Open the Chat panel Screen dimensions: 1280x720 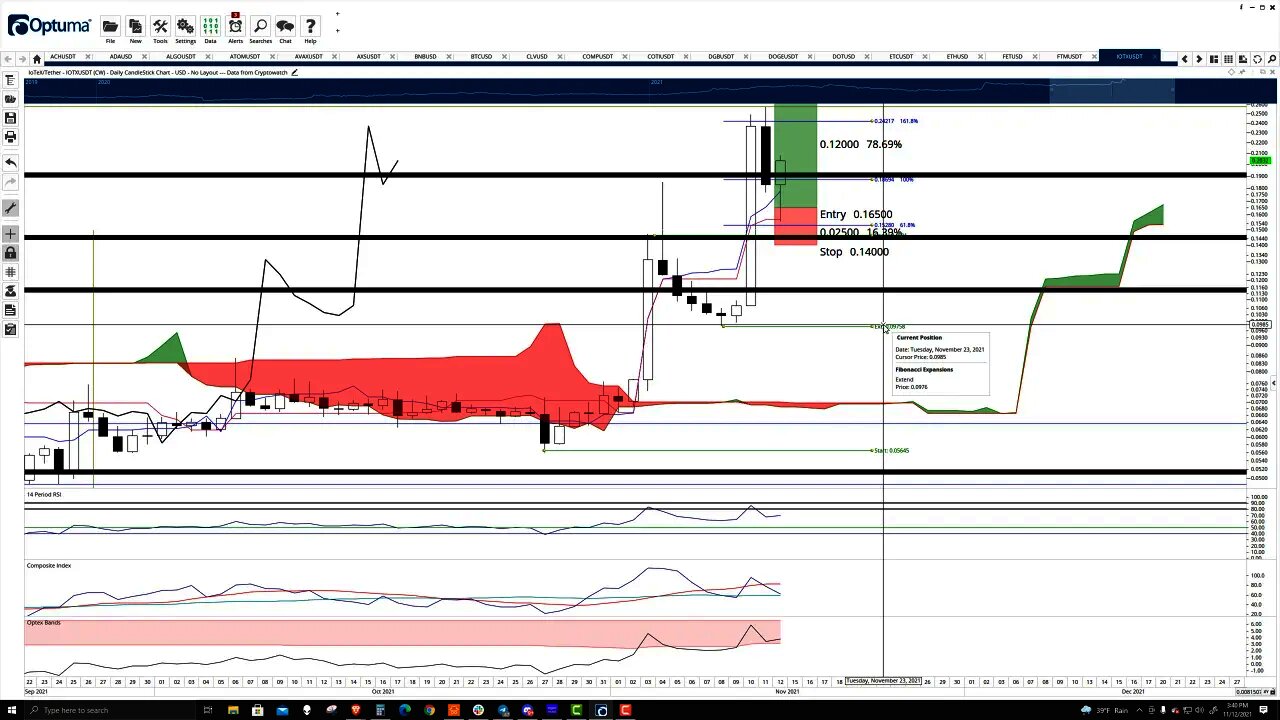point(285,29)
